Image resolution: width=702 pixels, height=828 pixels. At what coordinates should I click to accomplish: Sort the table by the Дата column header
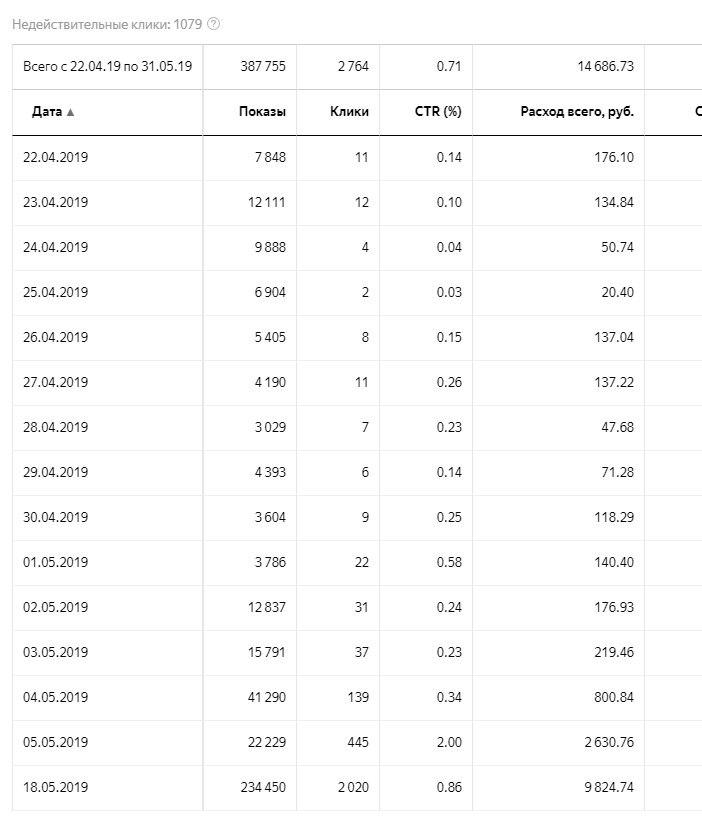(47, 111)
